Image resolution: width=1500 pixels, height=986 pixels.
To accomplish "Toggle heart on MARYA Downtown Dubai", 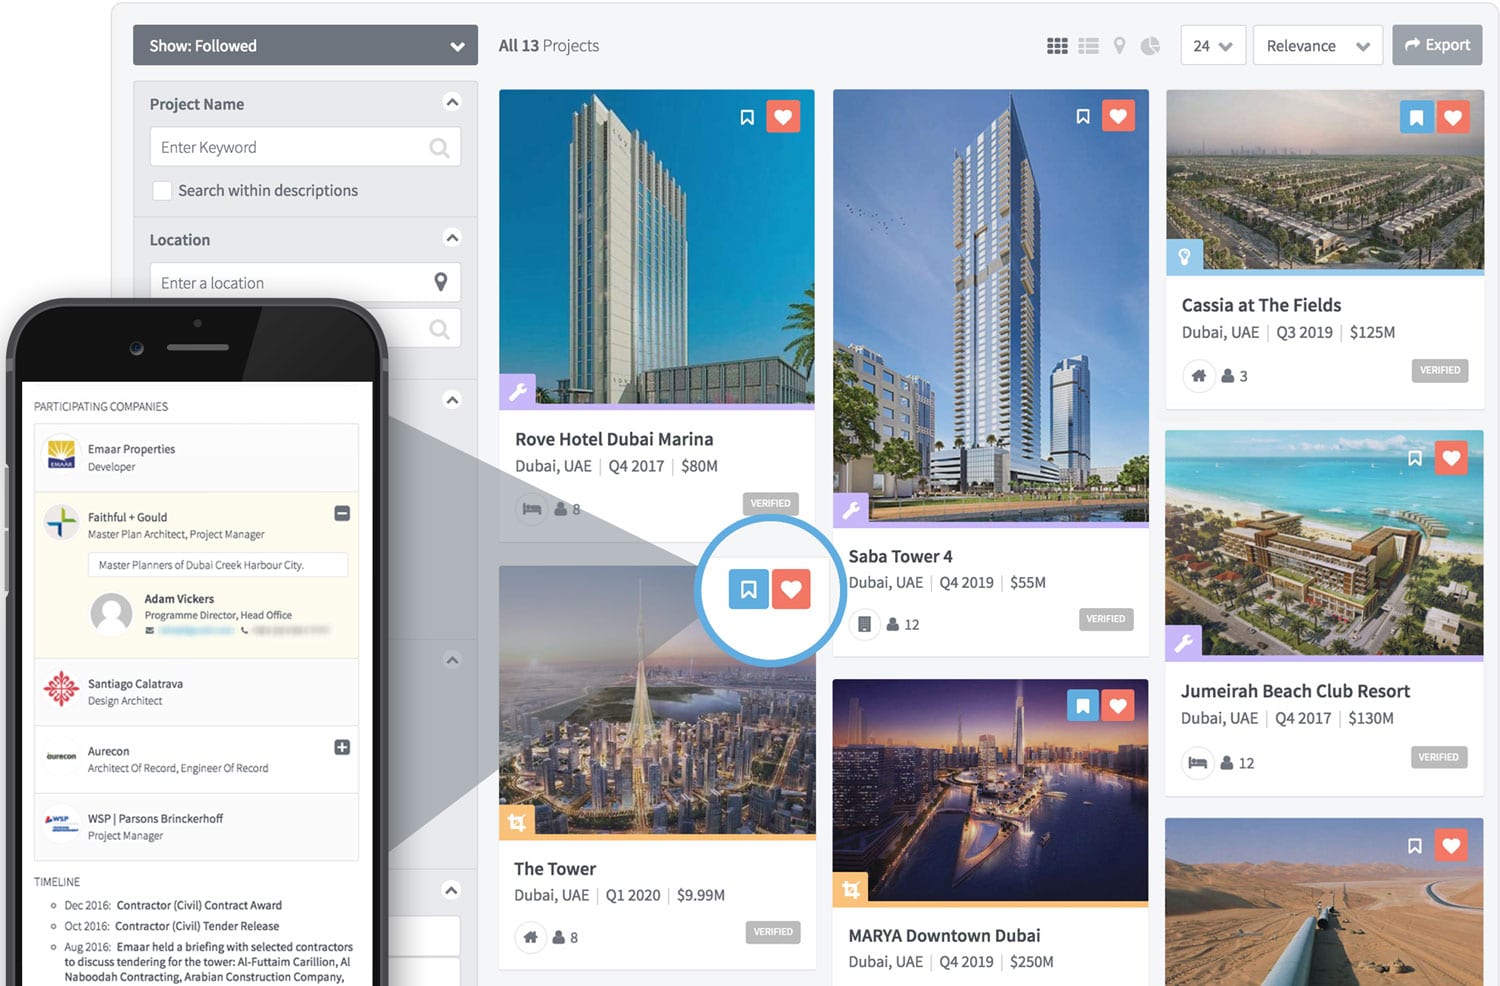I will (1118, 706).
